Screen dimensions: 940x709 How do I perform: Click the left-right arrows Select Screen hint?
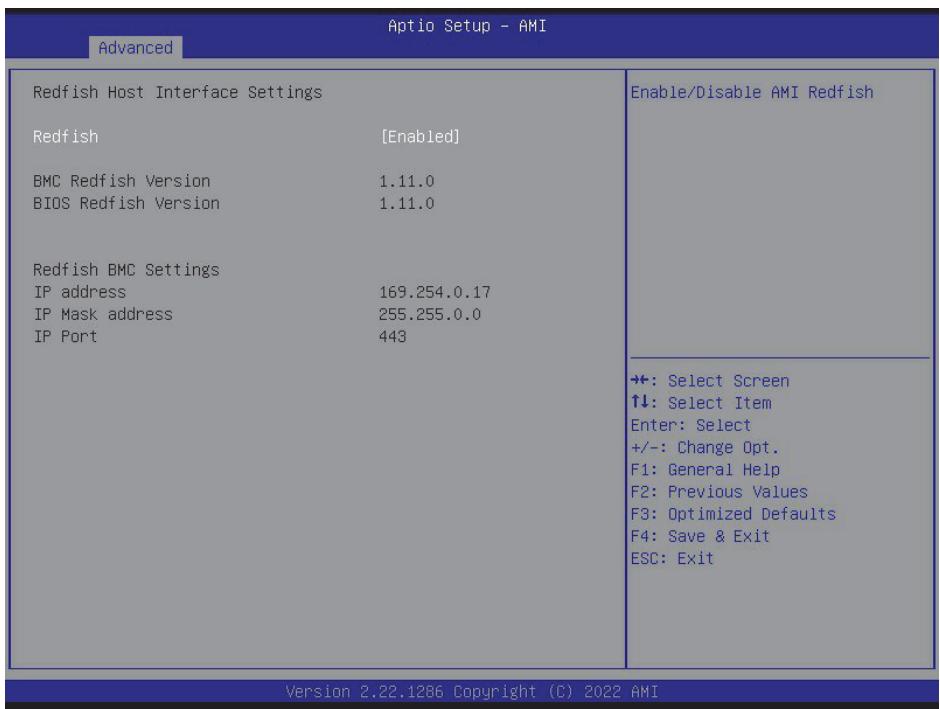point(710,381)
